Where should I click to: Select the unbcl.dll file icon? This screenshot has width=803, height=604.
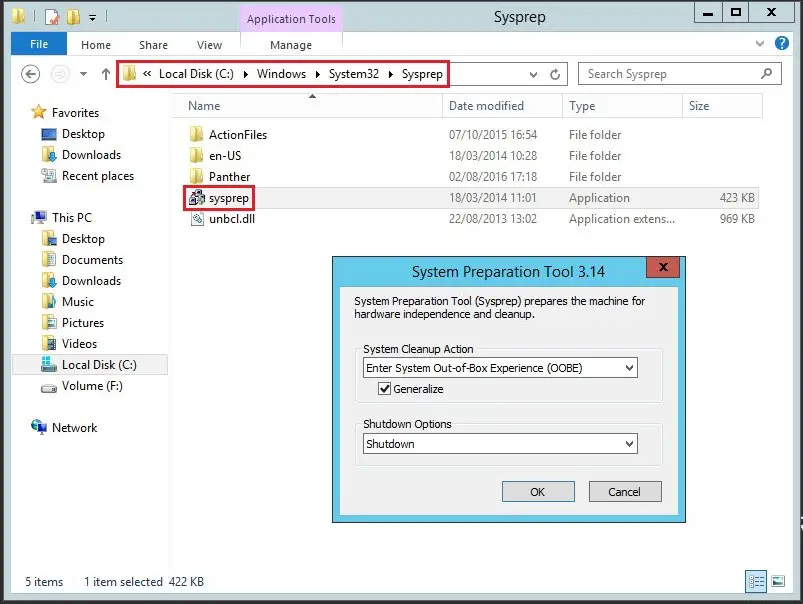tap(197, 219)
